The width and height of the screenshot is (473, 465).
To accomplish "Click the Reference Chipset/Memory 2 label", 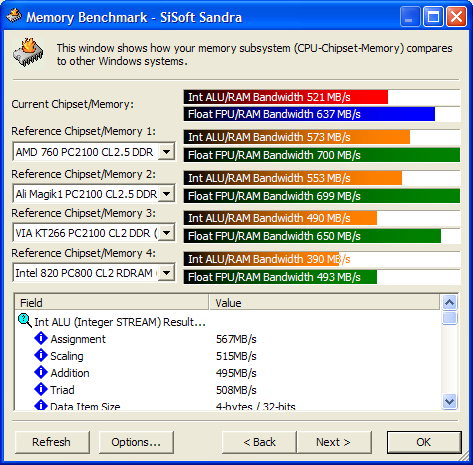I will tap(84, 174).
